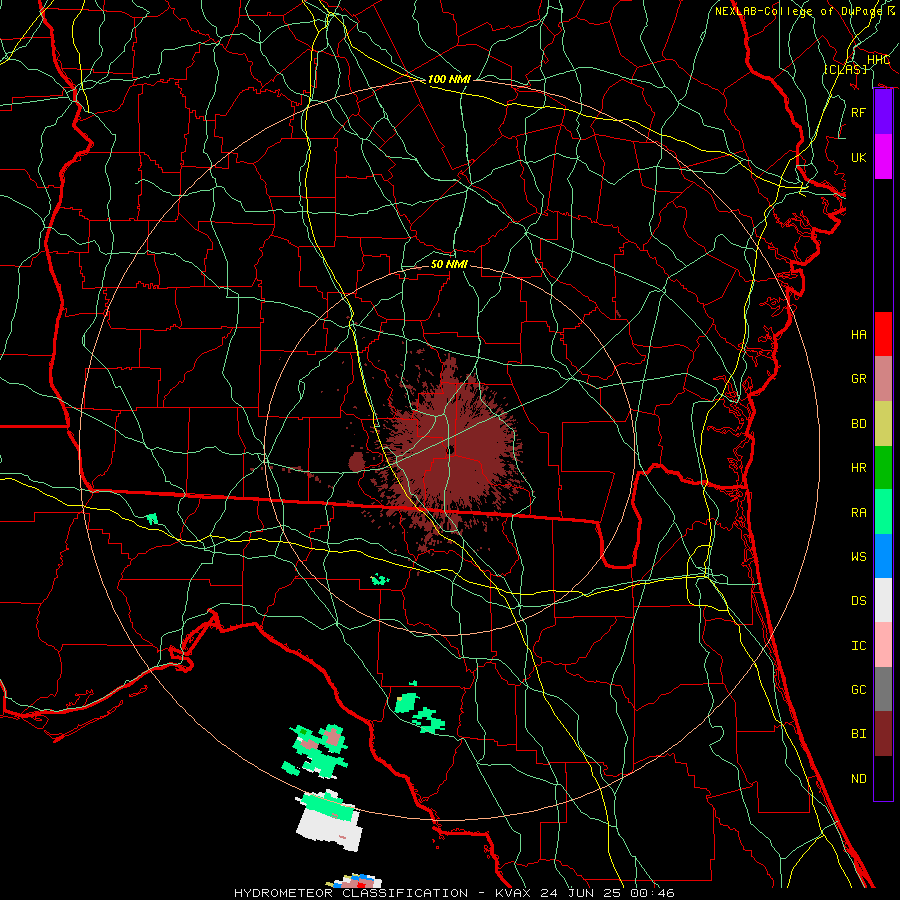
Task: Click the RF purple legend swatch
Action: pos(883,112)
